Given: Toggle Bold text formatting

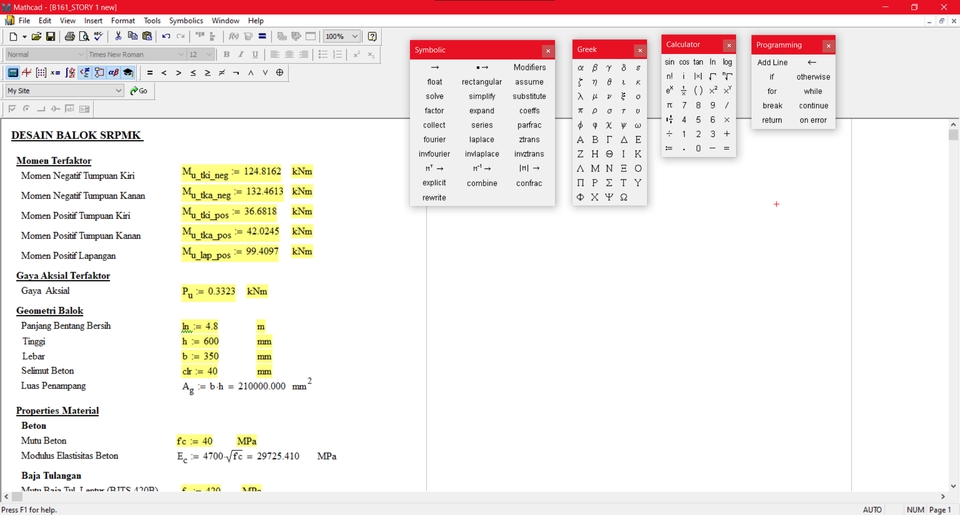Looking at the screenshot, I should pos(227,55).
